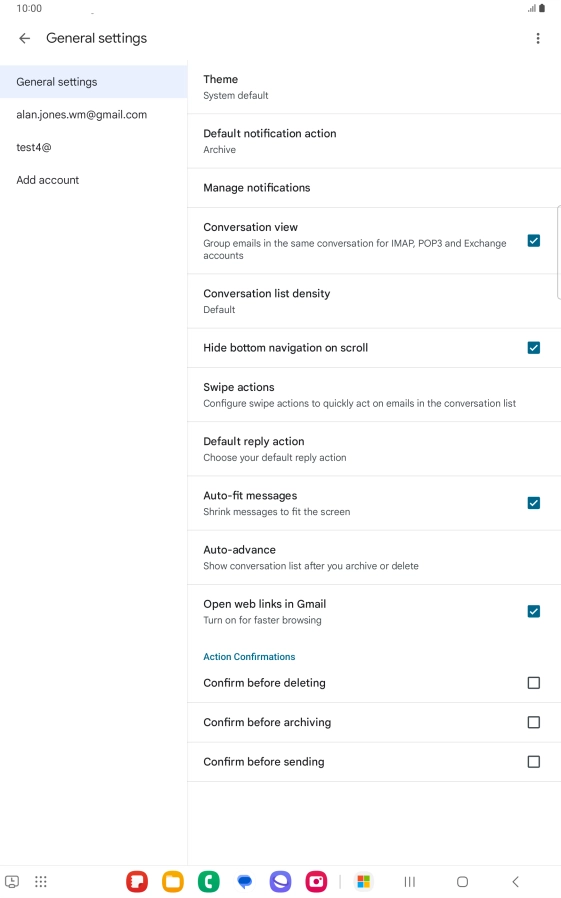Tap the recent apps navigation button
The height and width of the screenshot is (898, 561).
coord(409,881)
